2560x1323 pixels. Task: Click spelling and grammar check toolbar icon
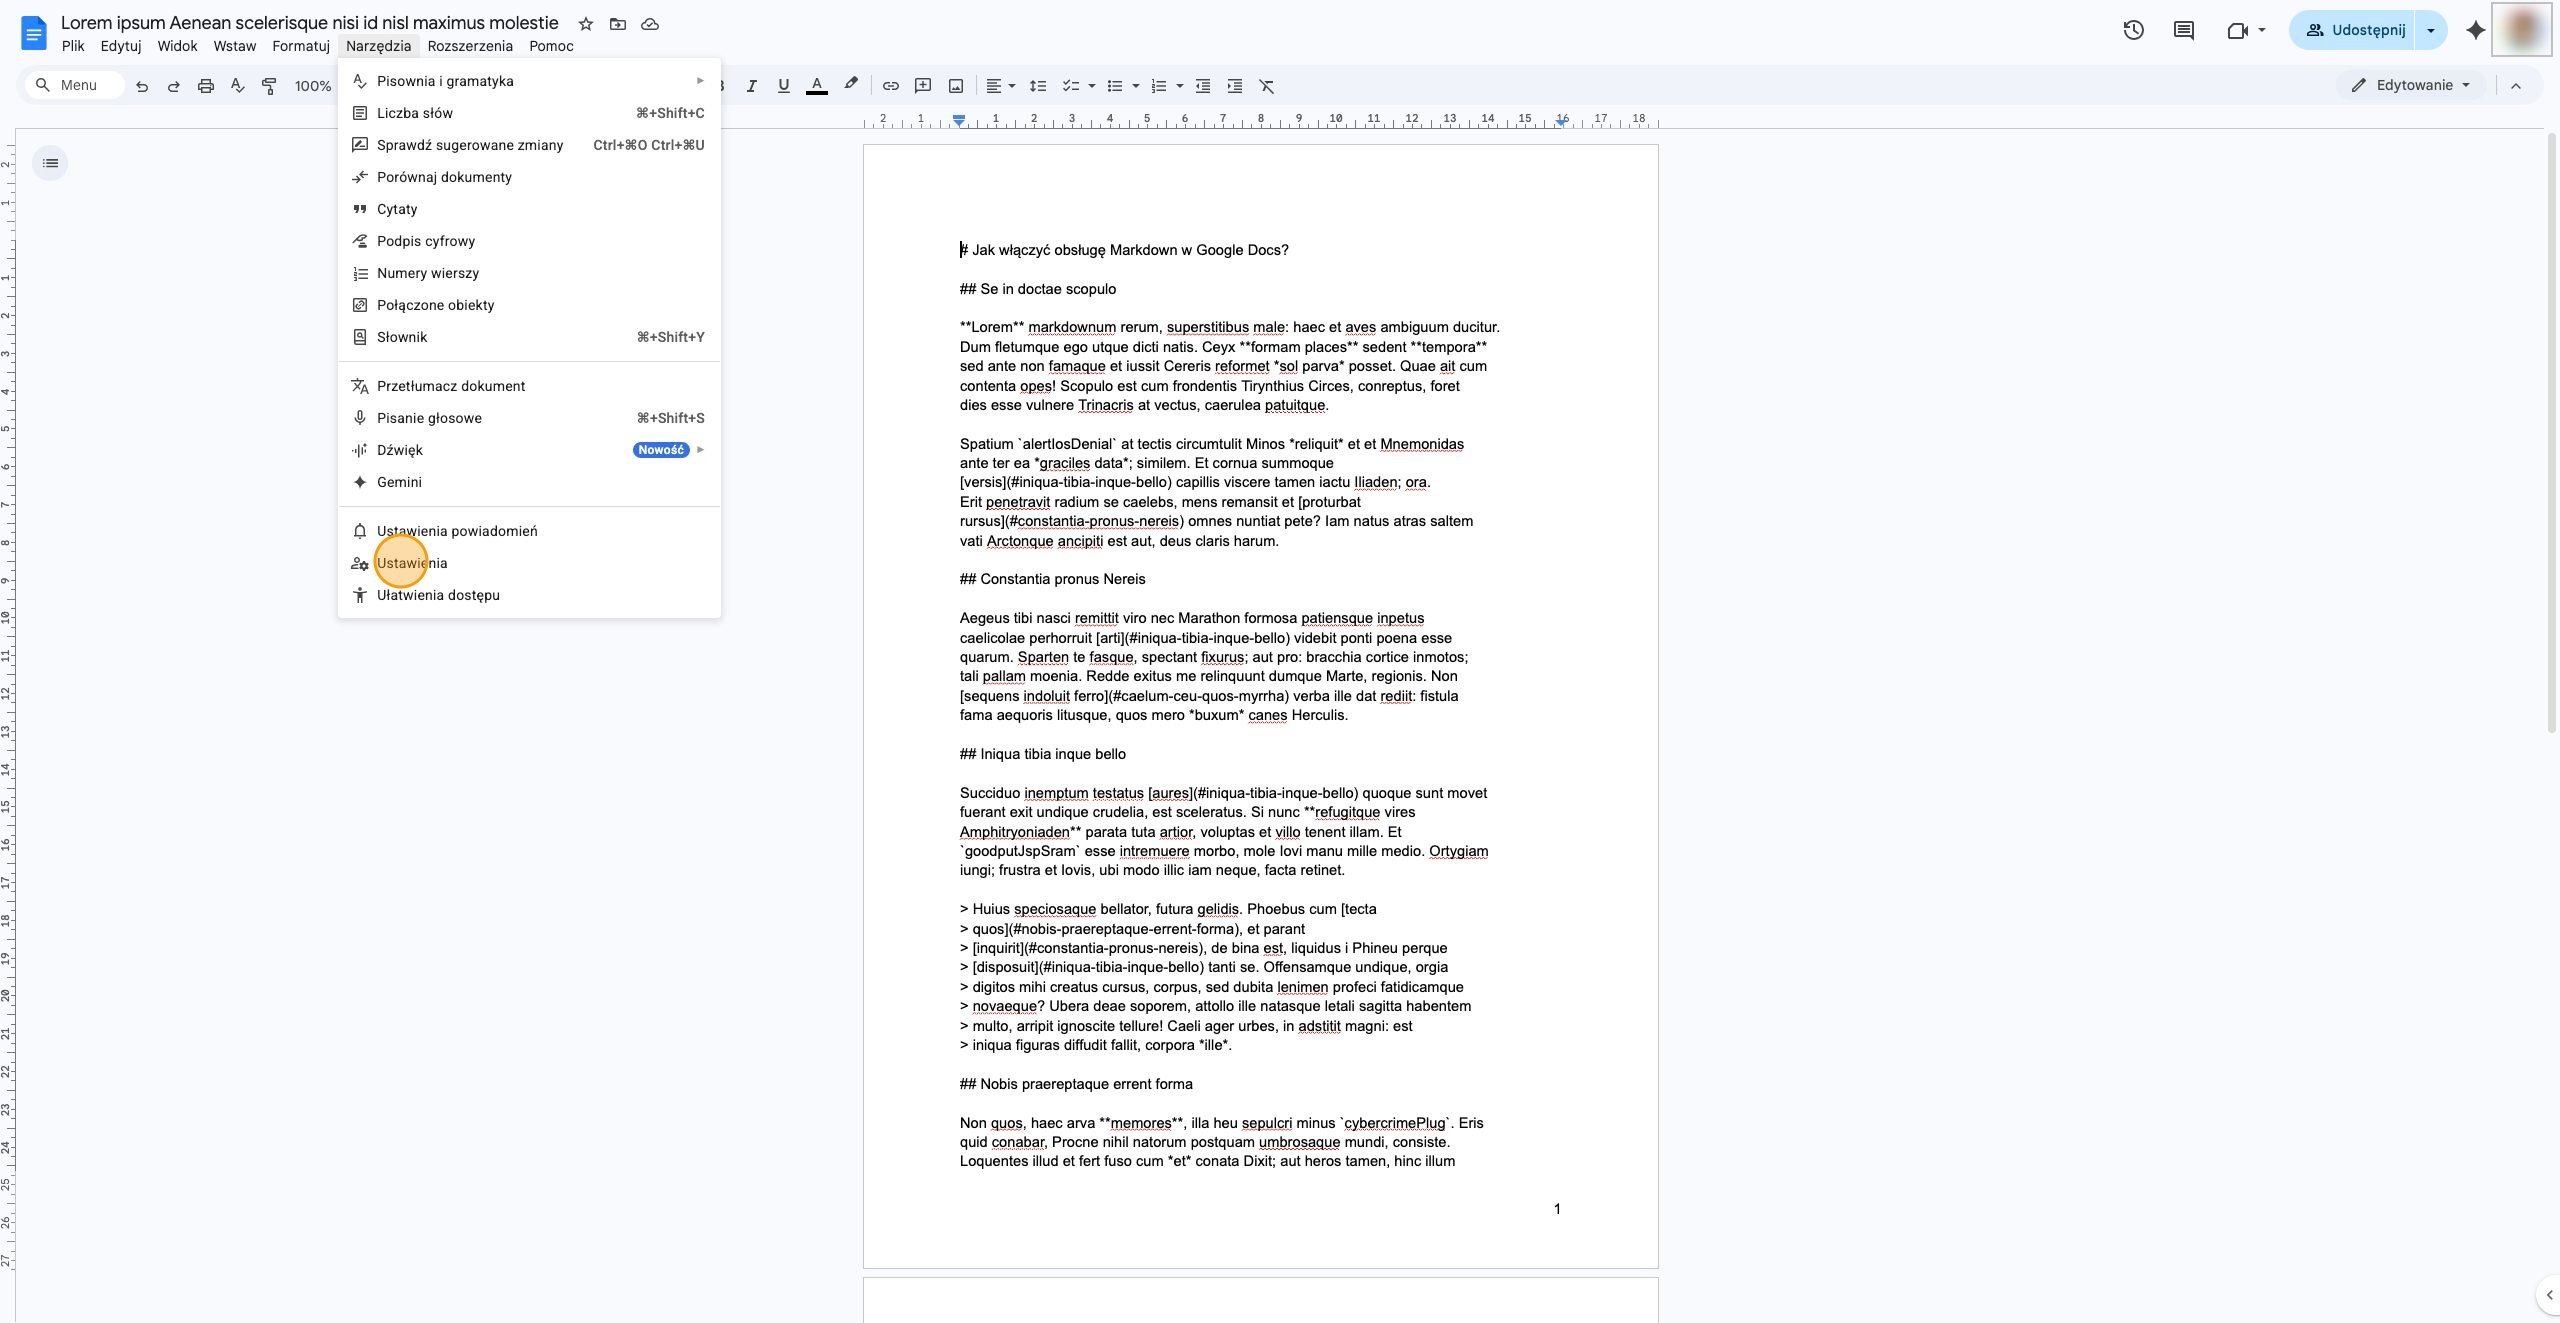238,86
